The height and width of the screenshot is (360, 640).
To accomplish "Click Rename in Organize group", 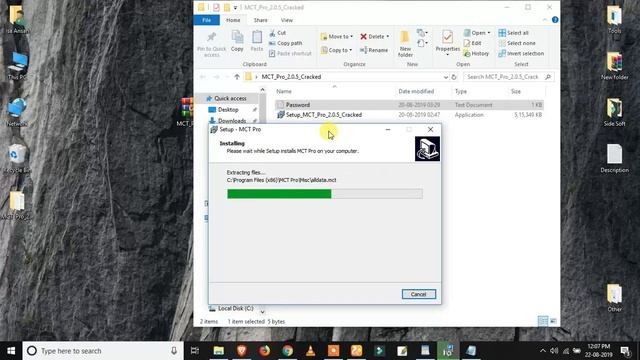I will click(x=374, y=50).
